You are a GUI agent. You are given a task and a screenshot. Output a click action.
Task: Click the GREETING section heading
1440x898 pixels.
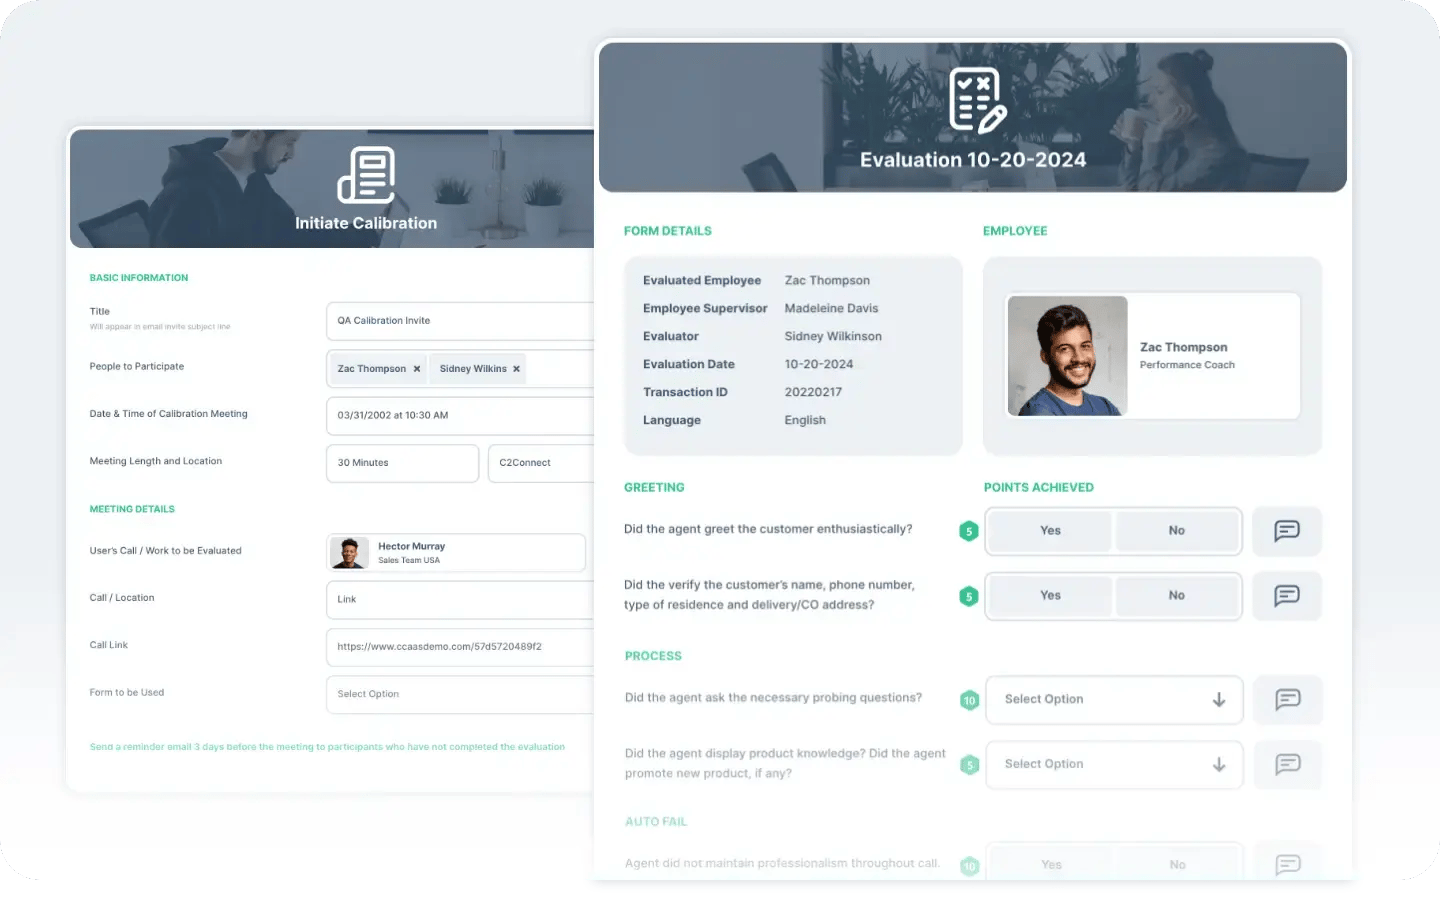pos(654,488)
